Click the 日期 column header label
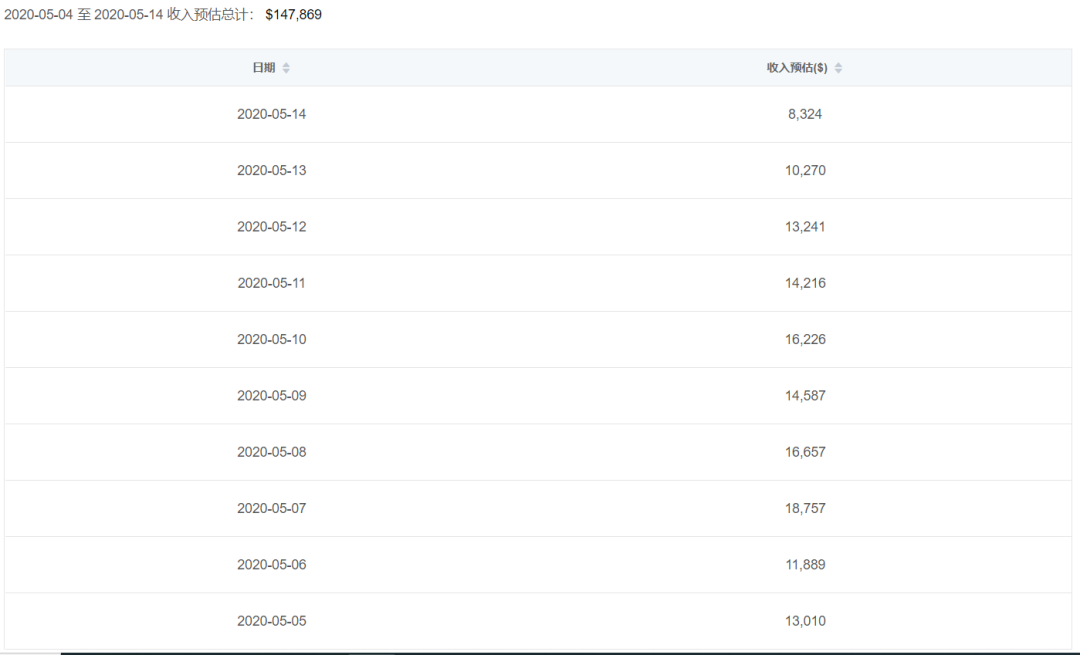The image size is (1080, 655). (x=263, y=68)
